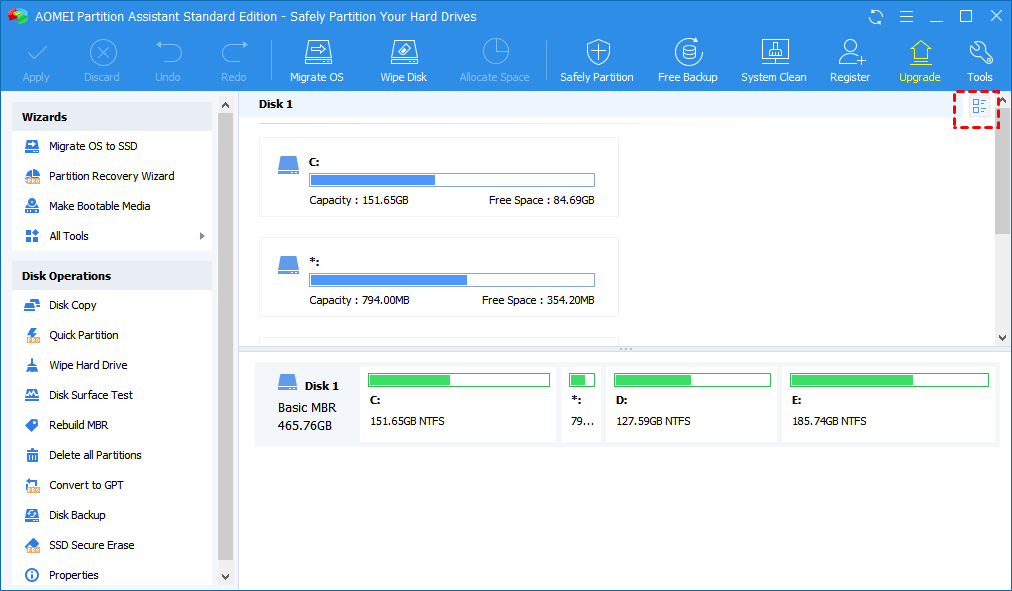Viewport: 1012px width, 591px height.
Task: Select Make Bootable Media
Action: tap(99, 206)
